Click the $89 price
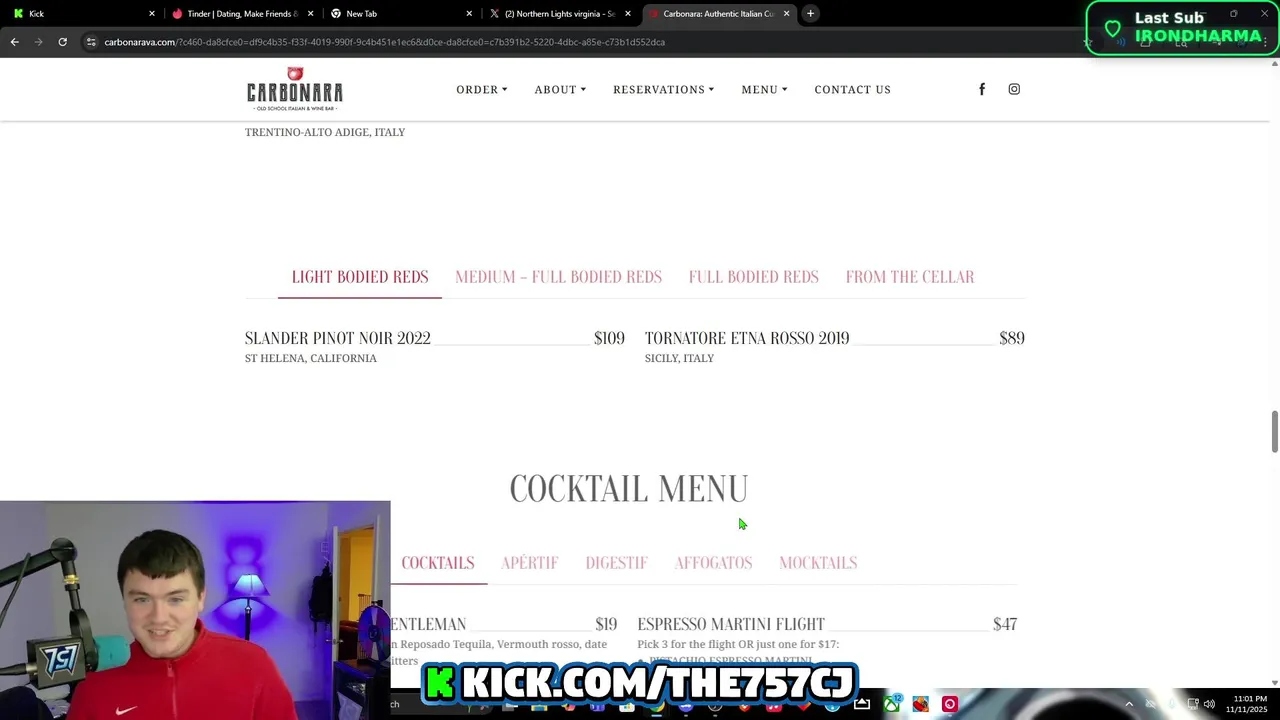 click(1012, 338)
